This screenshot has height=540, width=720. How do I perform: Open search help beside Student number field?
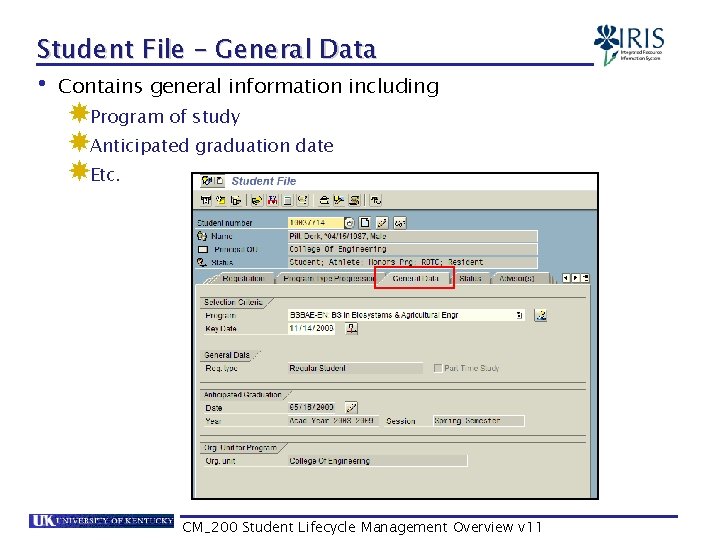pyautogui.click(x=349, y=223)
